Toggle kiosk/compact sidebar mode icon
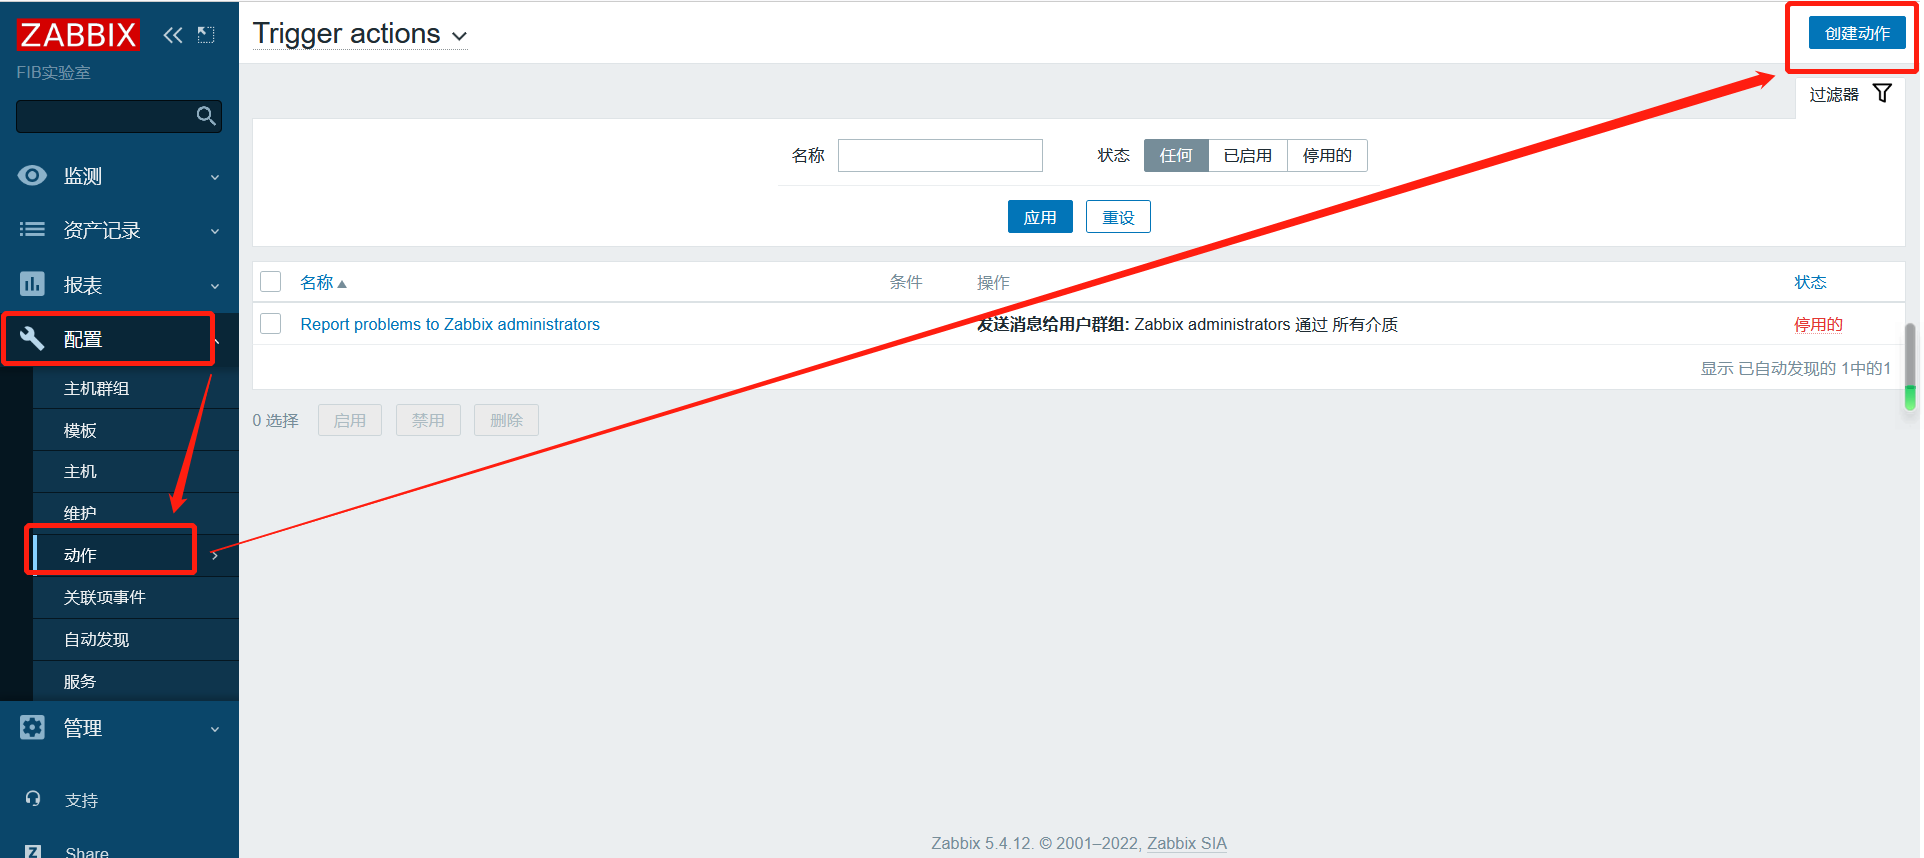The height and width of the screenshot is (858, 1924). pos(206,35)
